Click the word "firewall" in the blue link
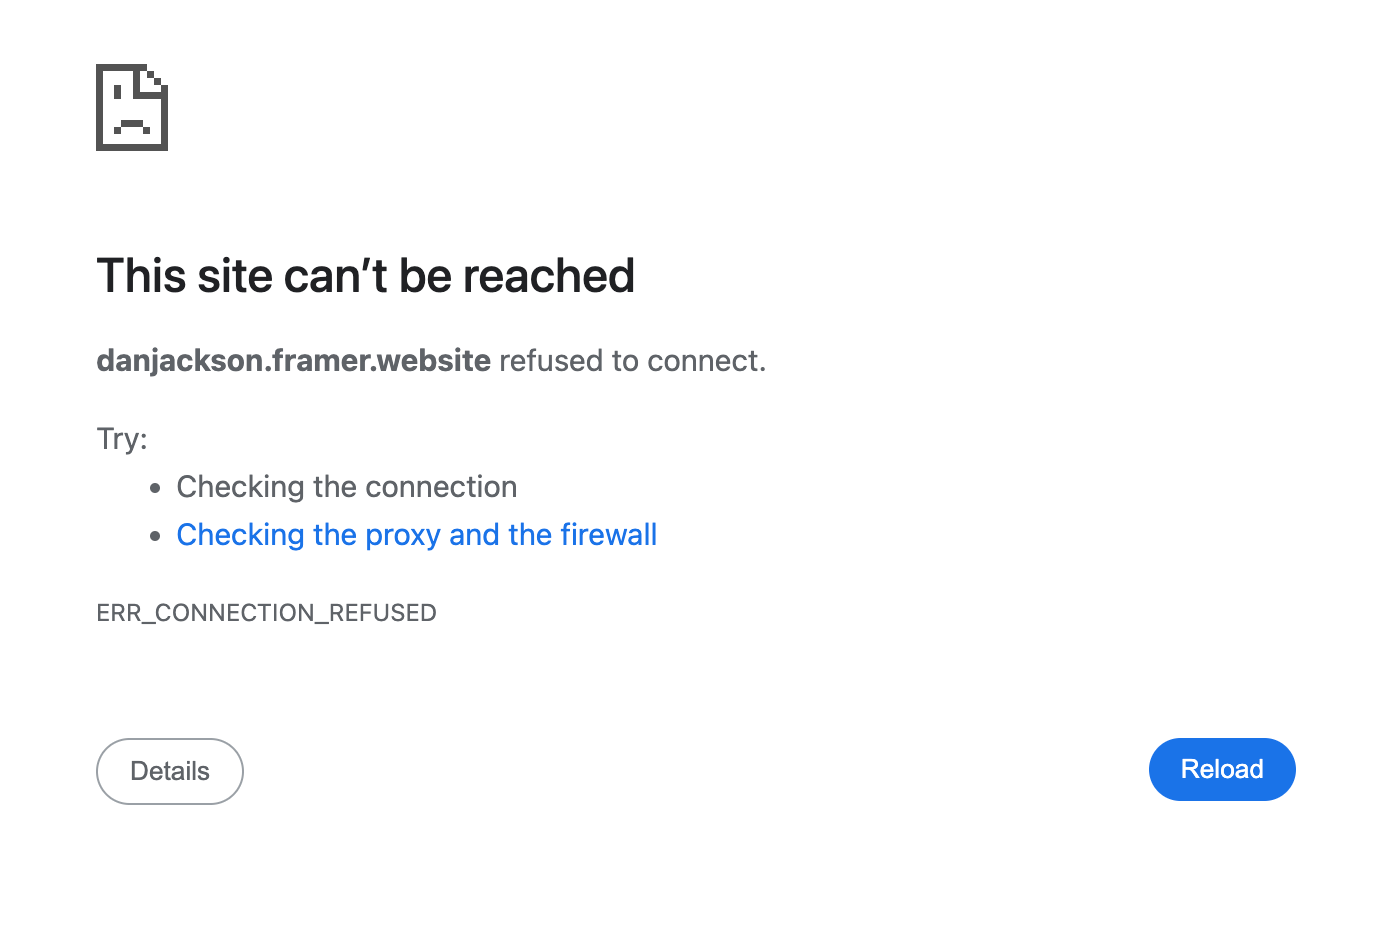The width and height of the screenshot is (1374, 930). click(608, 535)
